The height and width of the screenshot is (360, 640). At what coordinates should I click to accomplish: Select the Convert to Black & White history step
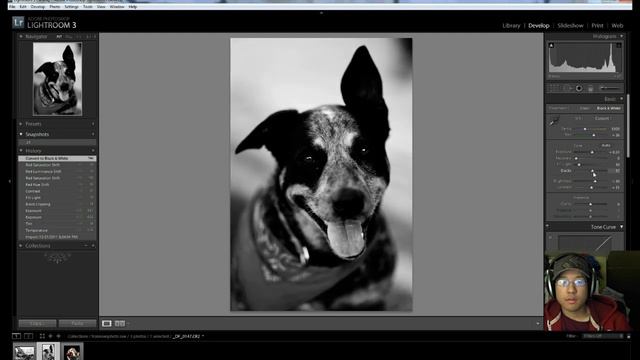[x=57, y=158]
